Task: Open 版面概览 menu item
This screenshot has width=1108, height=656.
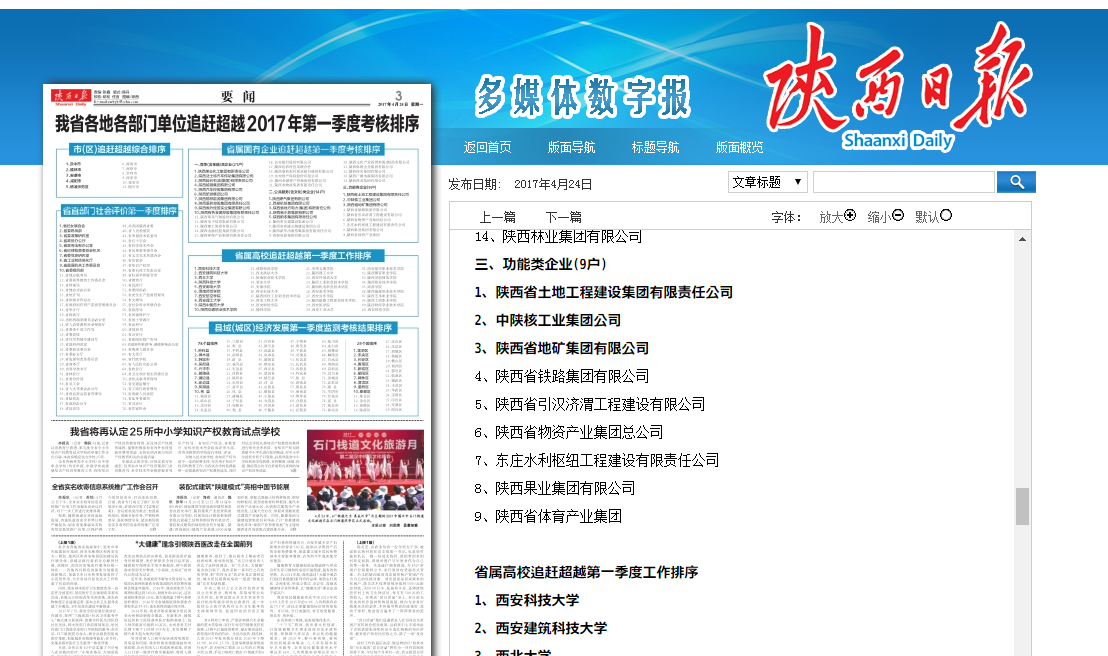Action: [739, 147]
